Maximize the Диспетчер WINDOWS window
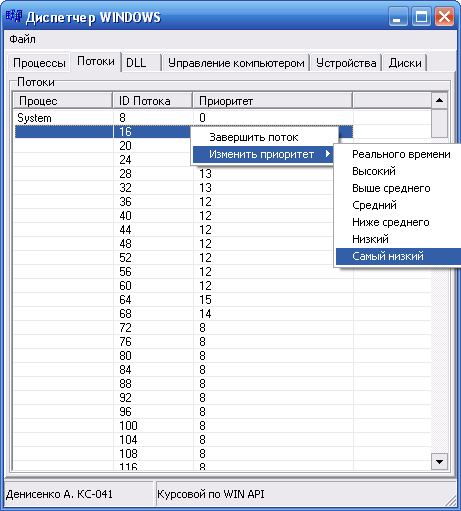This screenshot has height=511, width=461. click(x=421, y=16)
